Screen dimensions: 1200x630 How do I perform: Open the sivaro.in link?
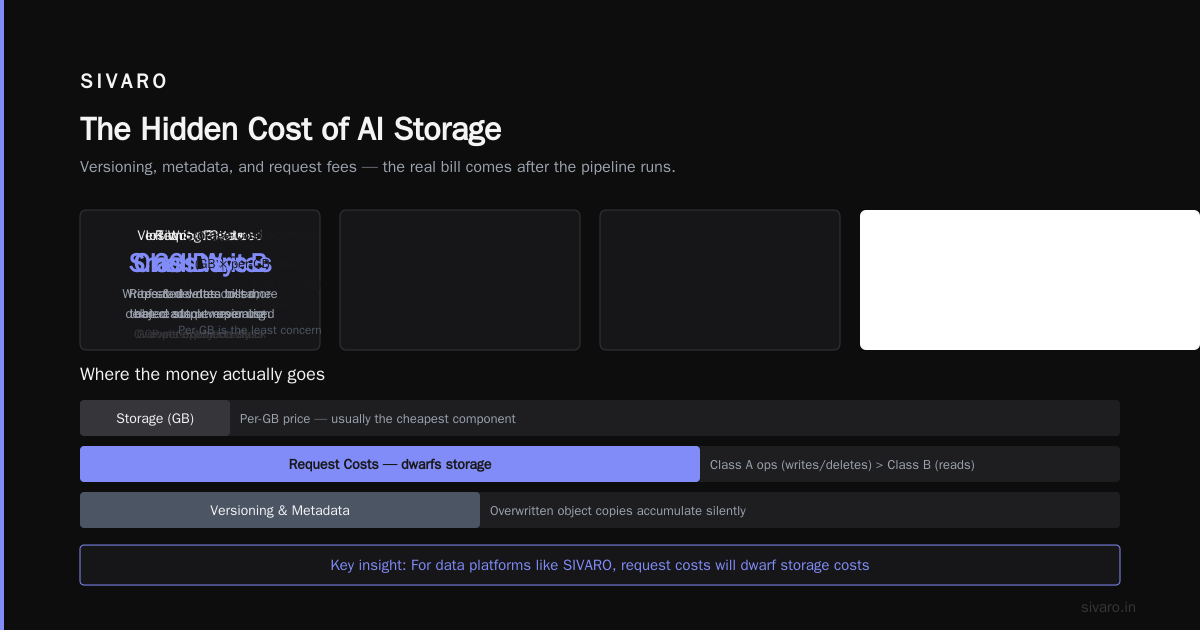(x=1108, y=607)
